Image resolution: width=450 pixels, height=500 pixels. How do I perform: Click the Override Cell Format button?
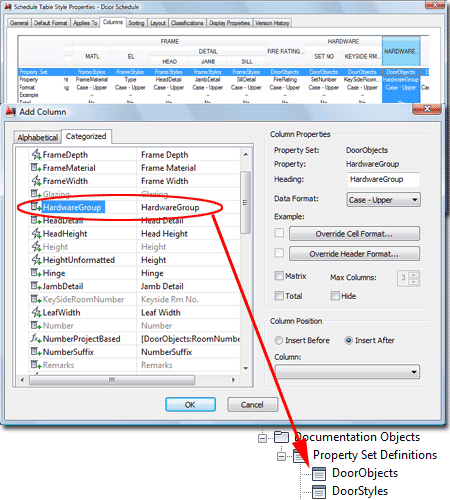(x=354, y=234)
